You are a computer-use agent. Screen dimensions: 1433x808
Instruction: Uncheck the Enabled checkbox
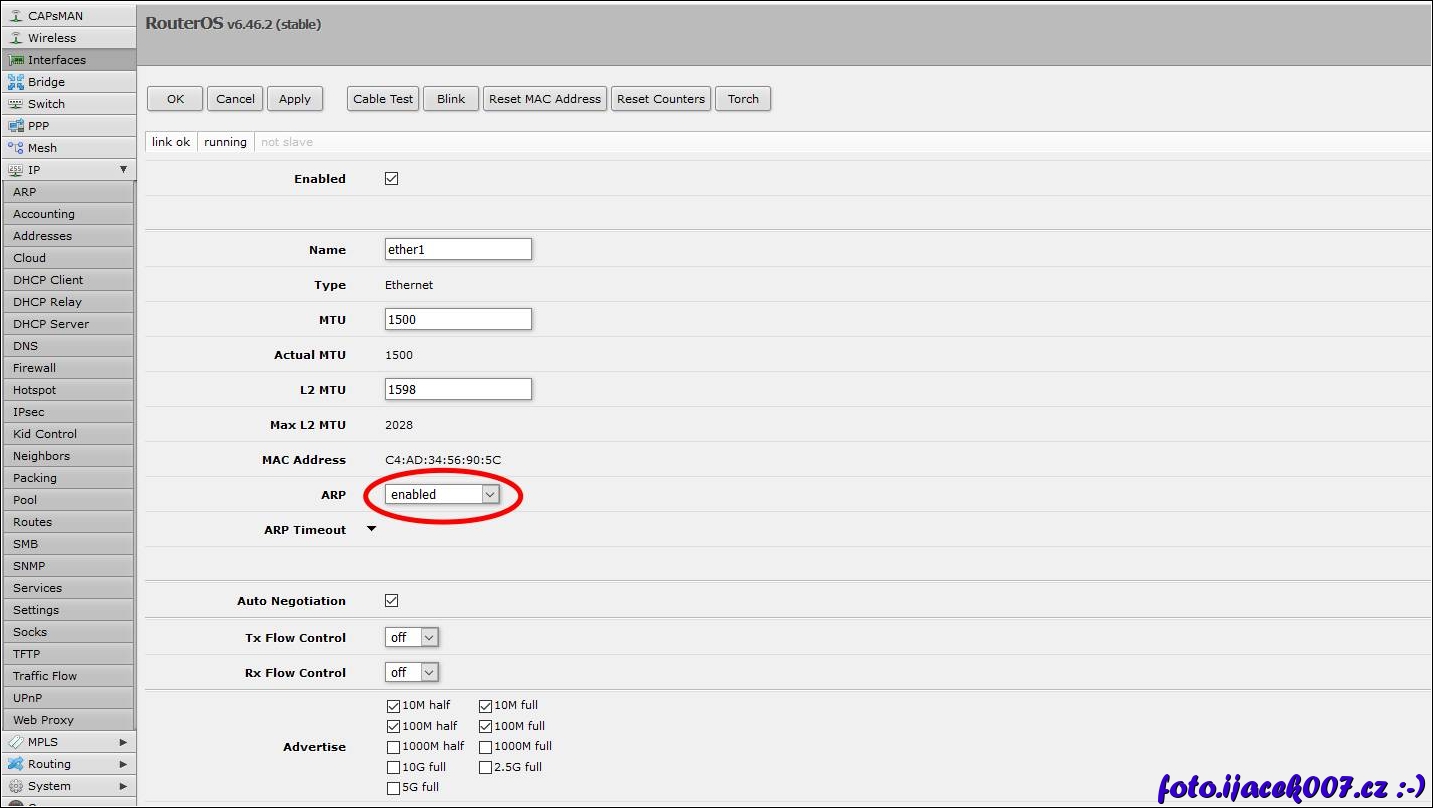[391, 179]
